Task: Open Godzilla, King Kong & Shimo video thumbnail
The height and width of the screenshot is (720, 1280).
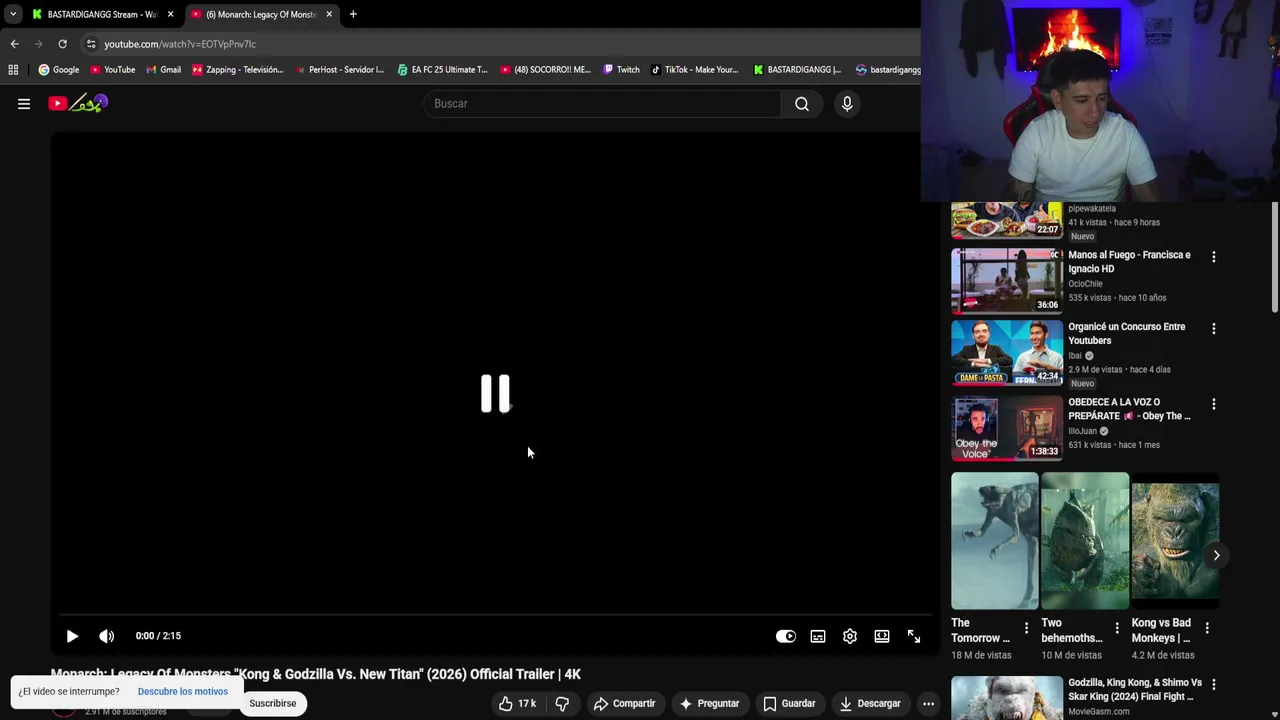Action: coord(1006,698)
